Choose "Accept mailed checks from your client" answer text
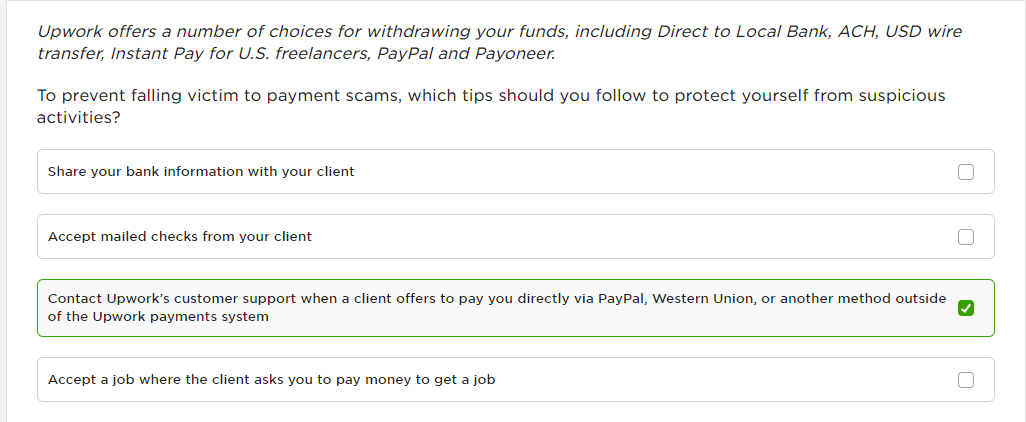Screen dimensions: 1026x422 180,237
